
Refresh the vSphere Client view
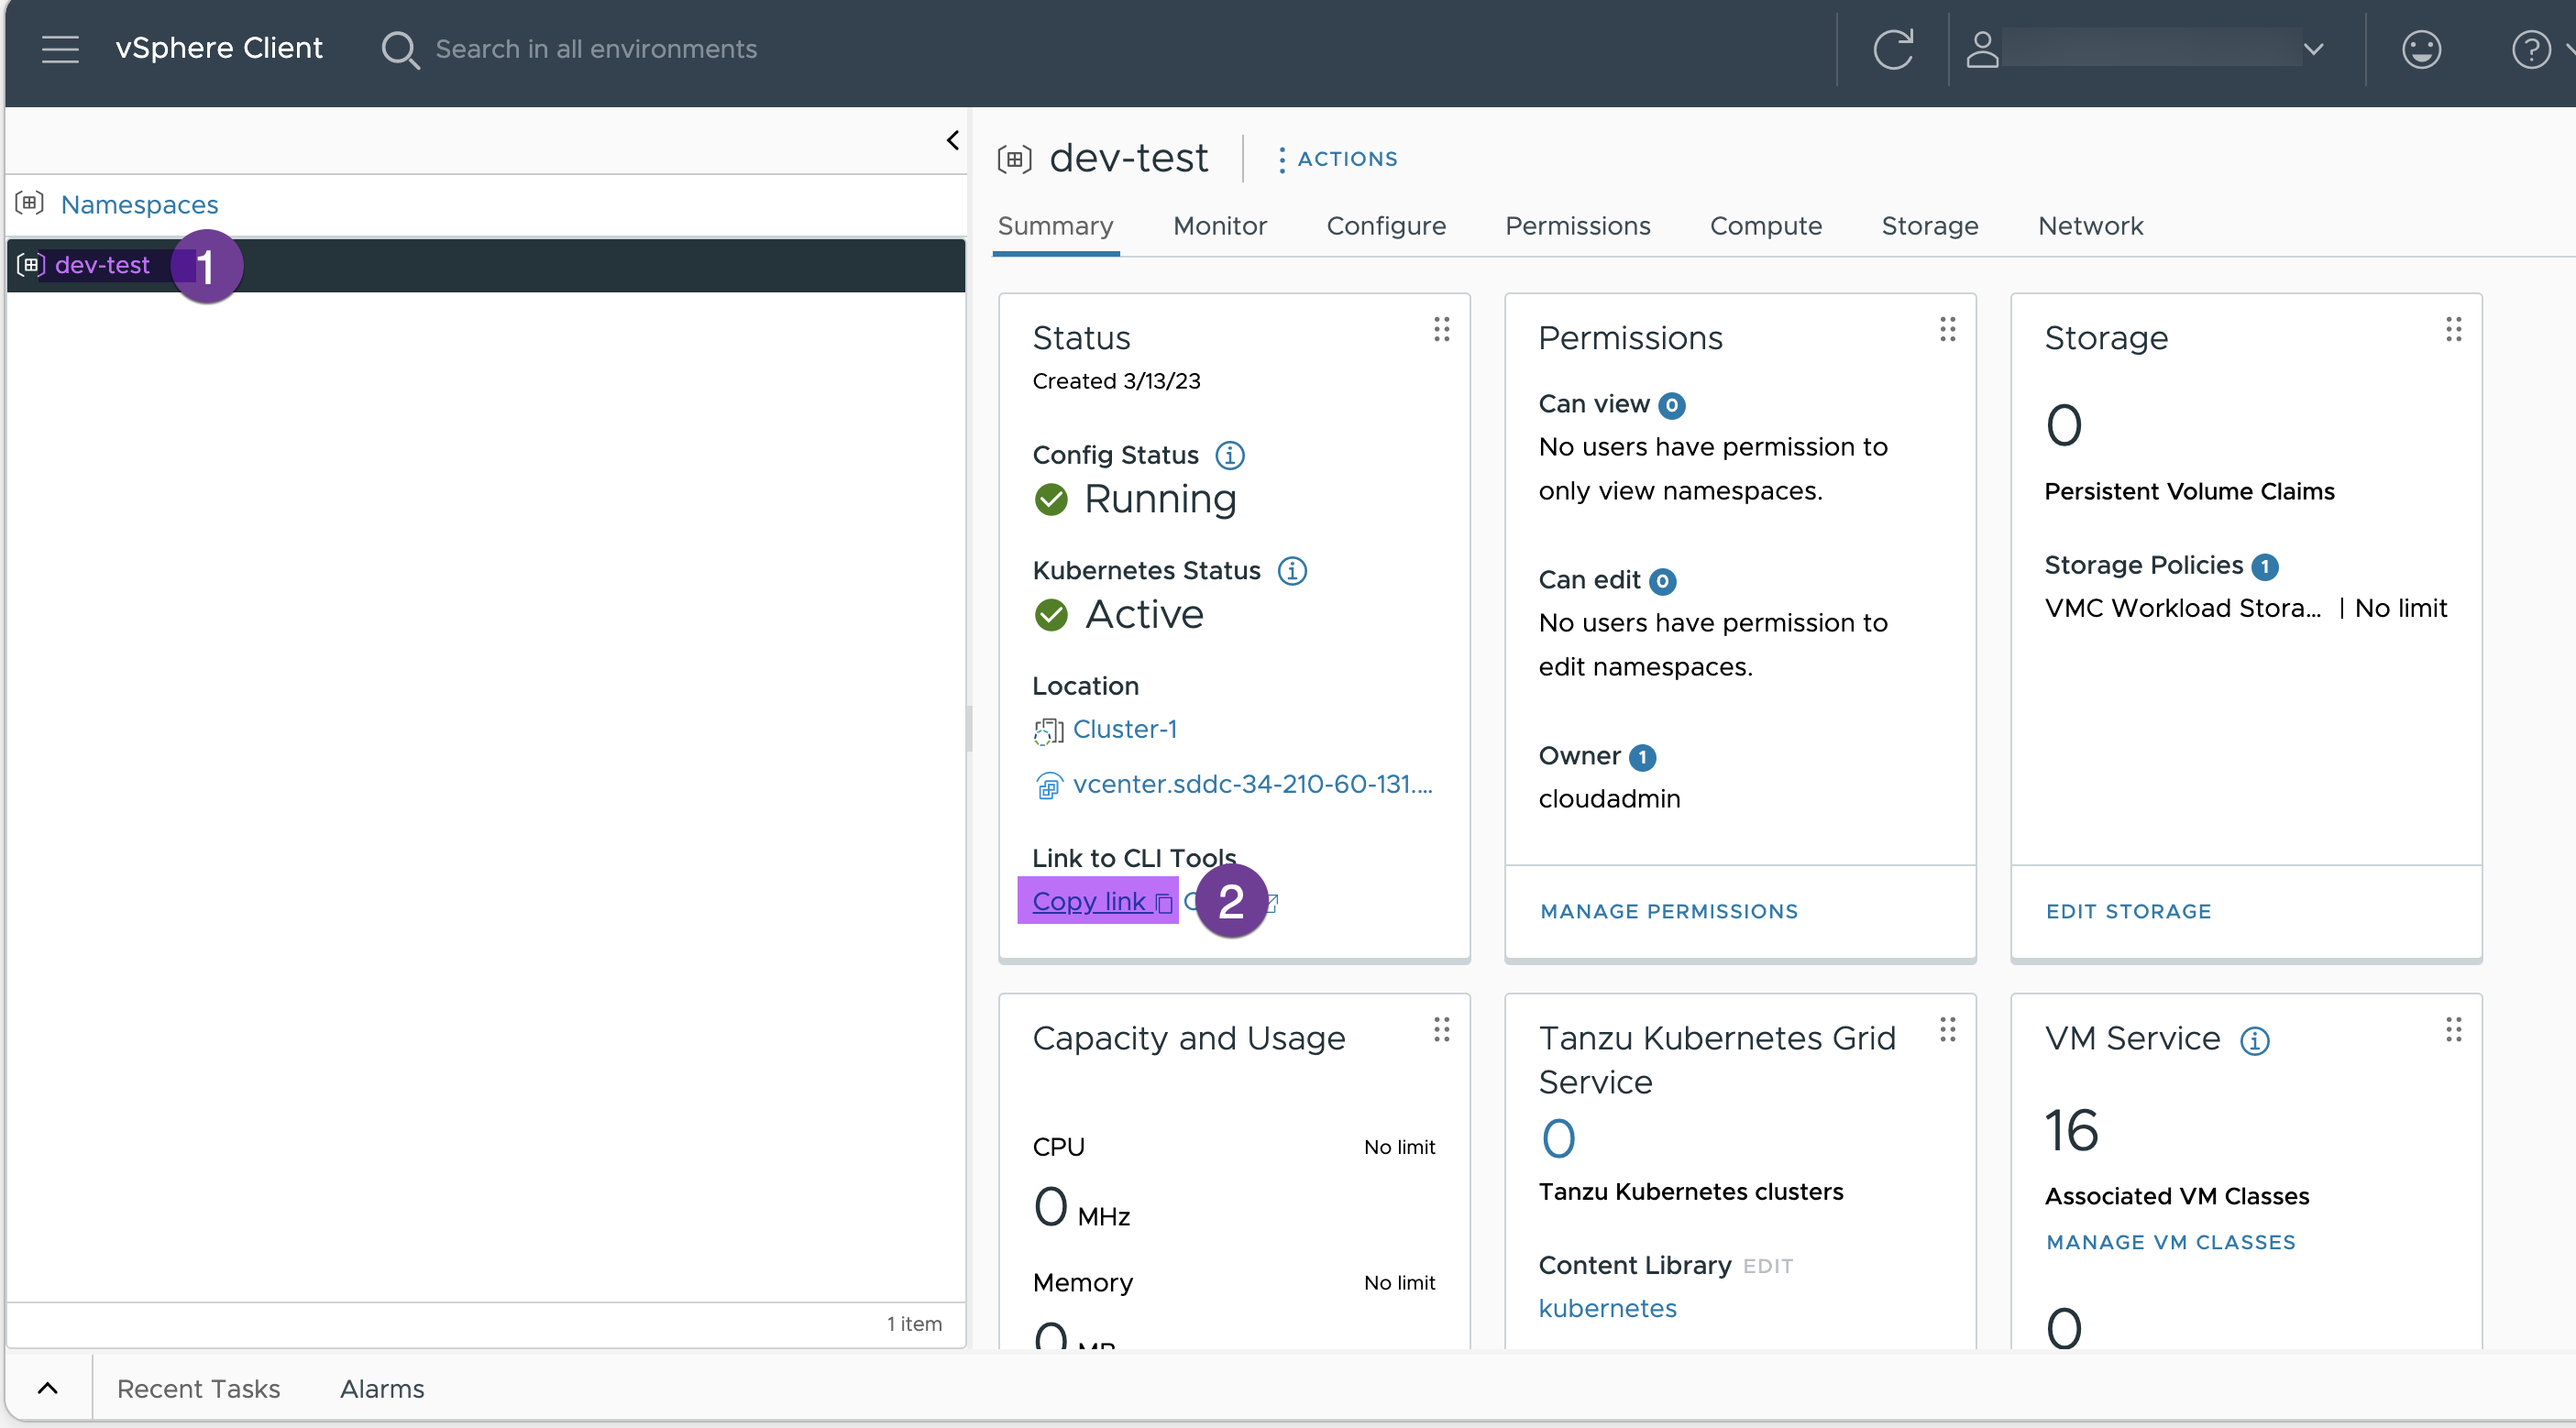point(1892,49)
